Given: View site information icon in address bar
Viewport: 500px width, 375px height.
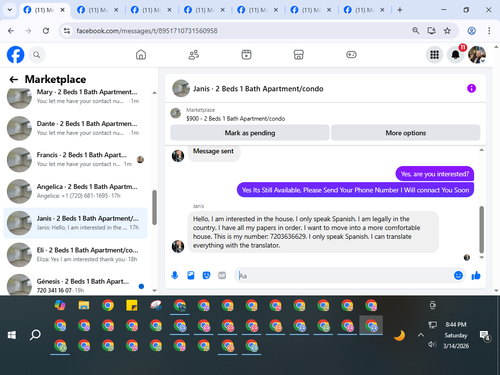Looking at the screenshot, I should point(67,31).
